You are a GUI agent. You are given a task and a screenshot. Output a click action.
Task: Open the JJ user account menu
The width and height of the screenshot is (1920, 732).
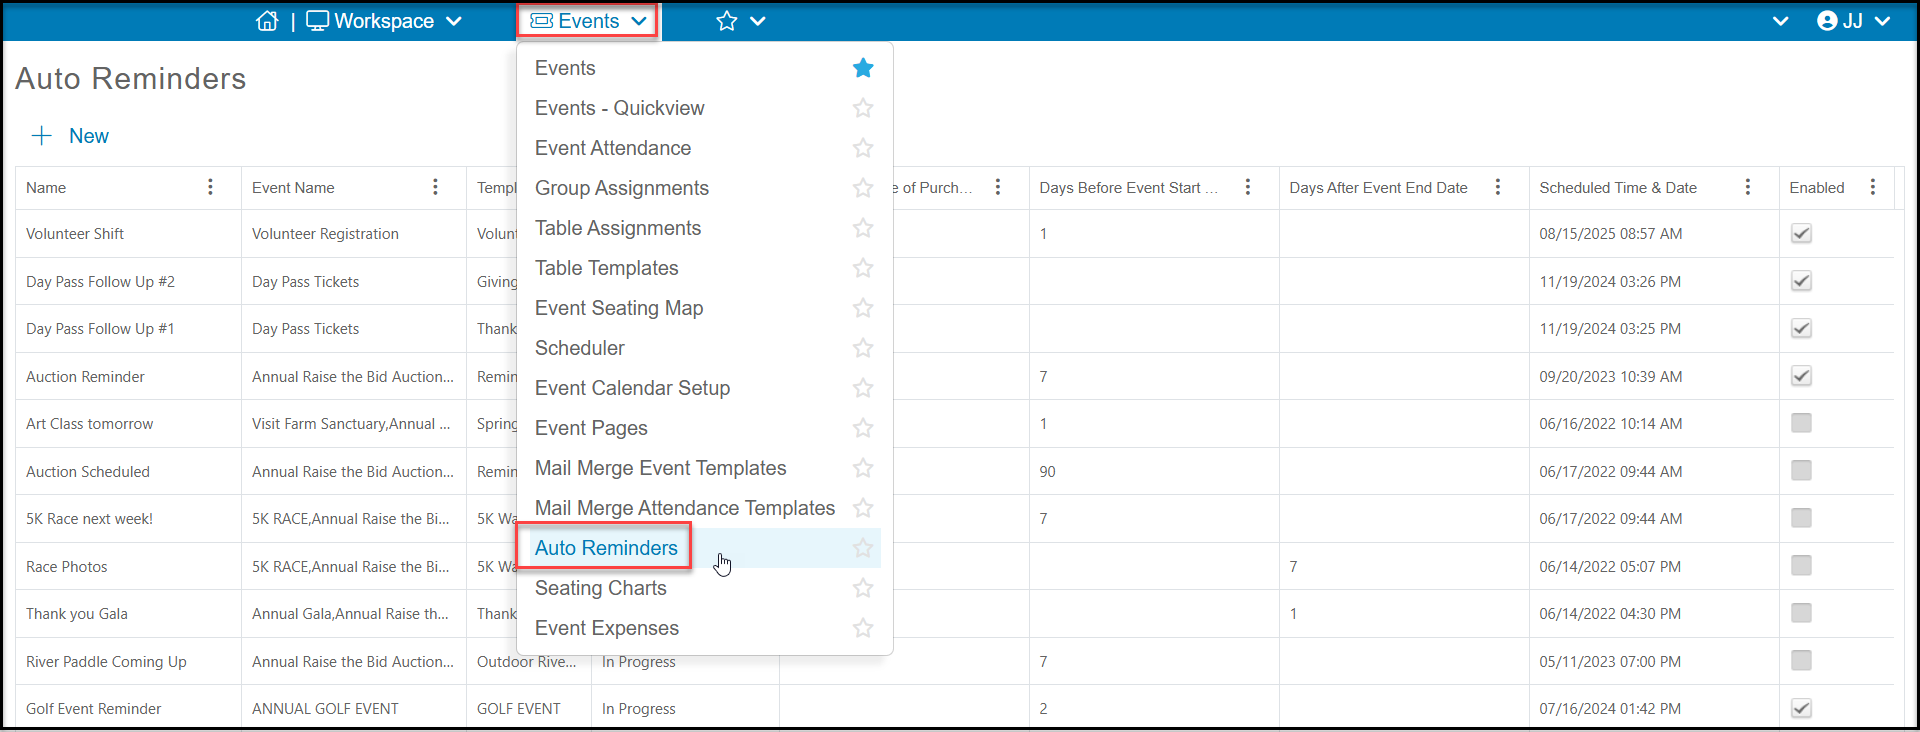[1853, 21]
